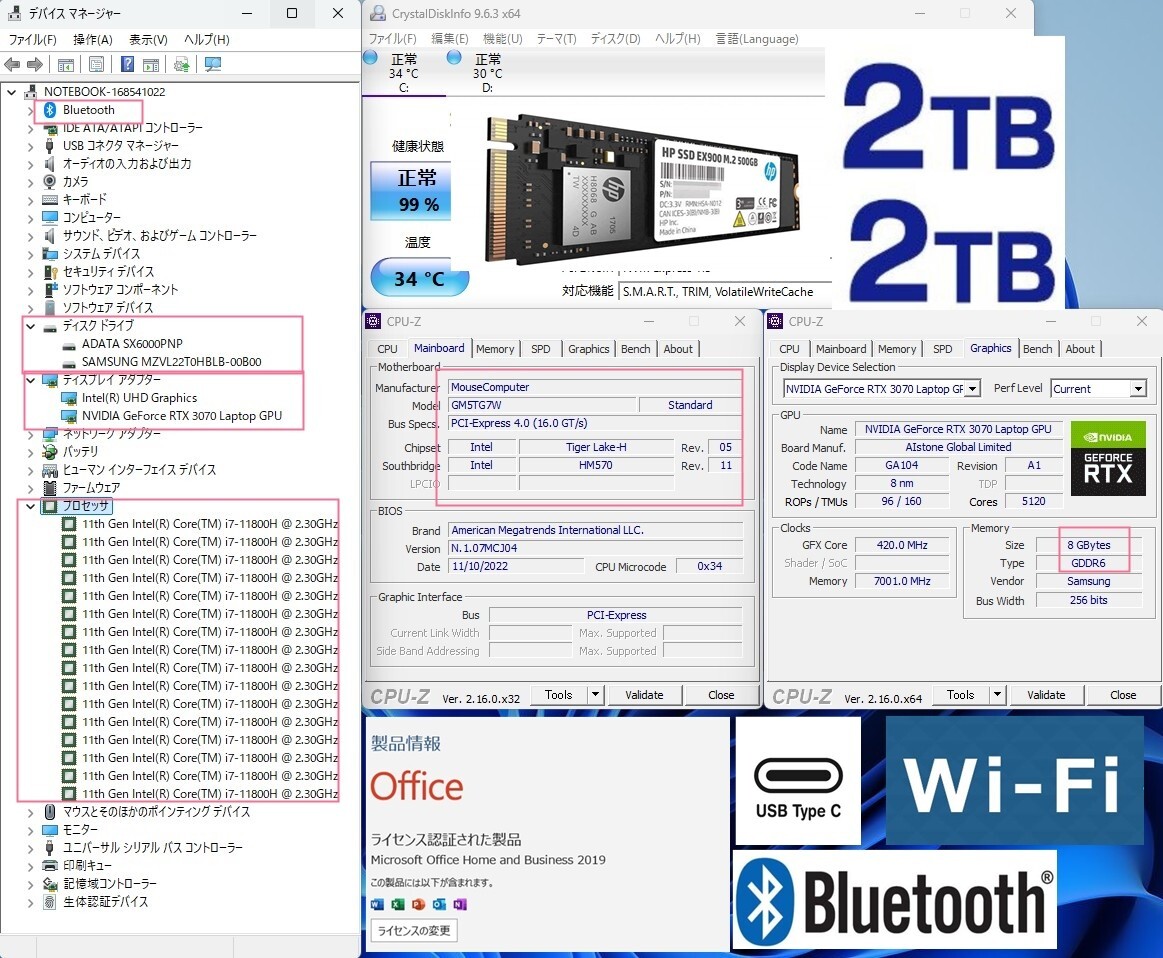Click Scan for hardware changes monitor icon

click(212, 65)
